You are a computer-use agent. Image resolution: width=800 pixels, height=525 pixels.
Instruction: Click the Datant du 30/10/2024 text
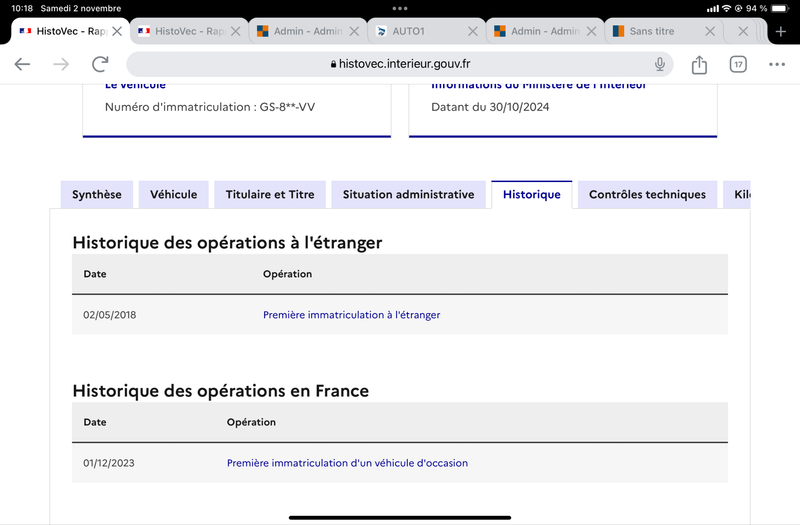490,107
